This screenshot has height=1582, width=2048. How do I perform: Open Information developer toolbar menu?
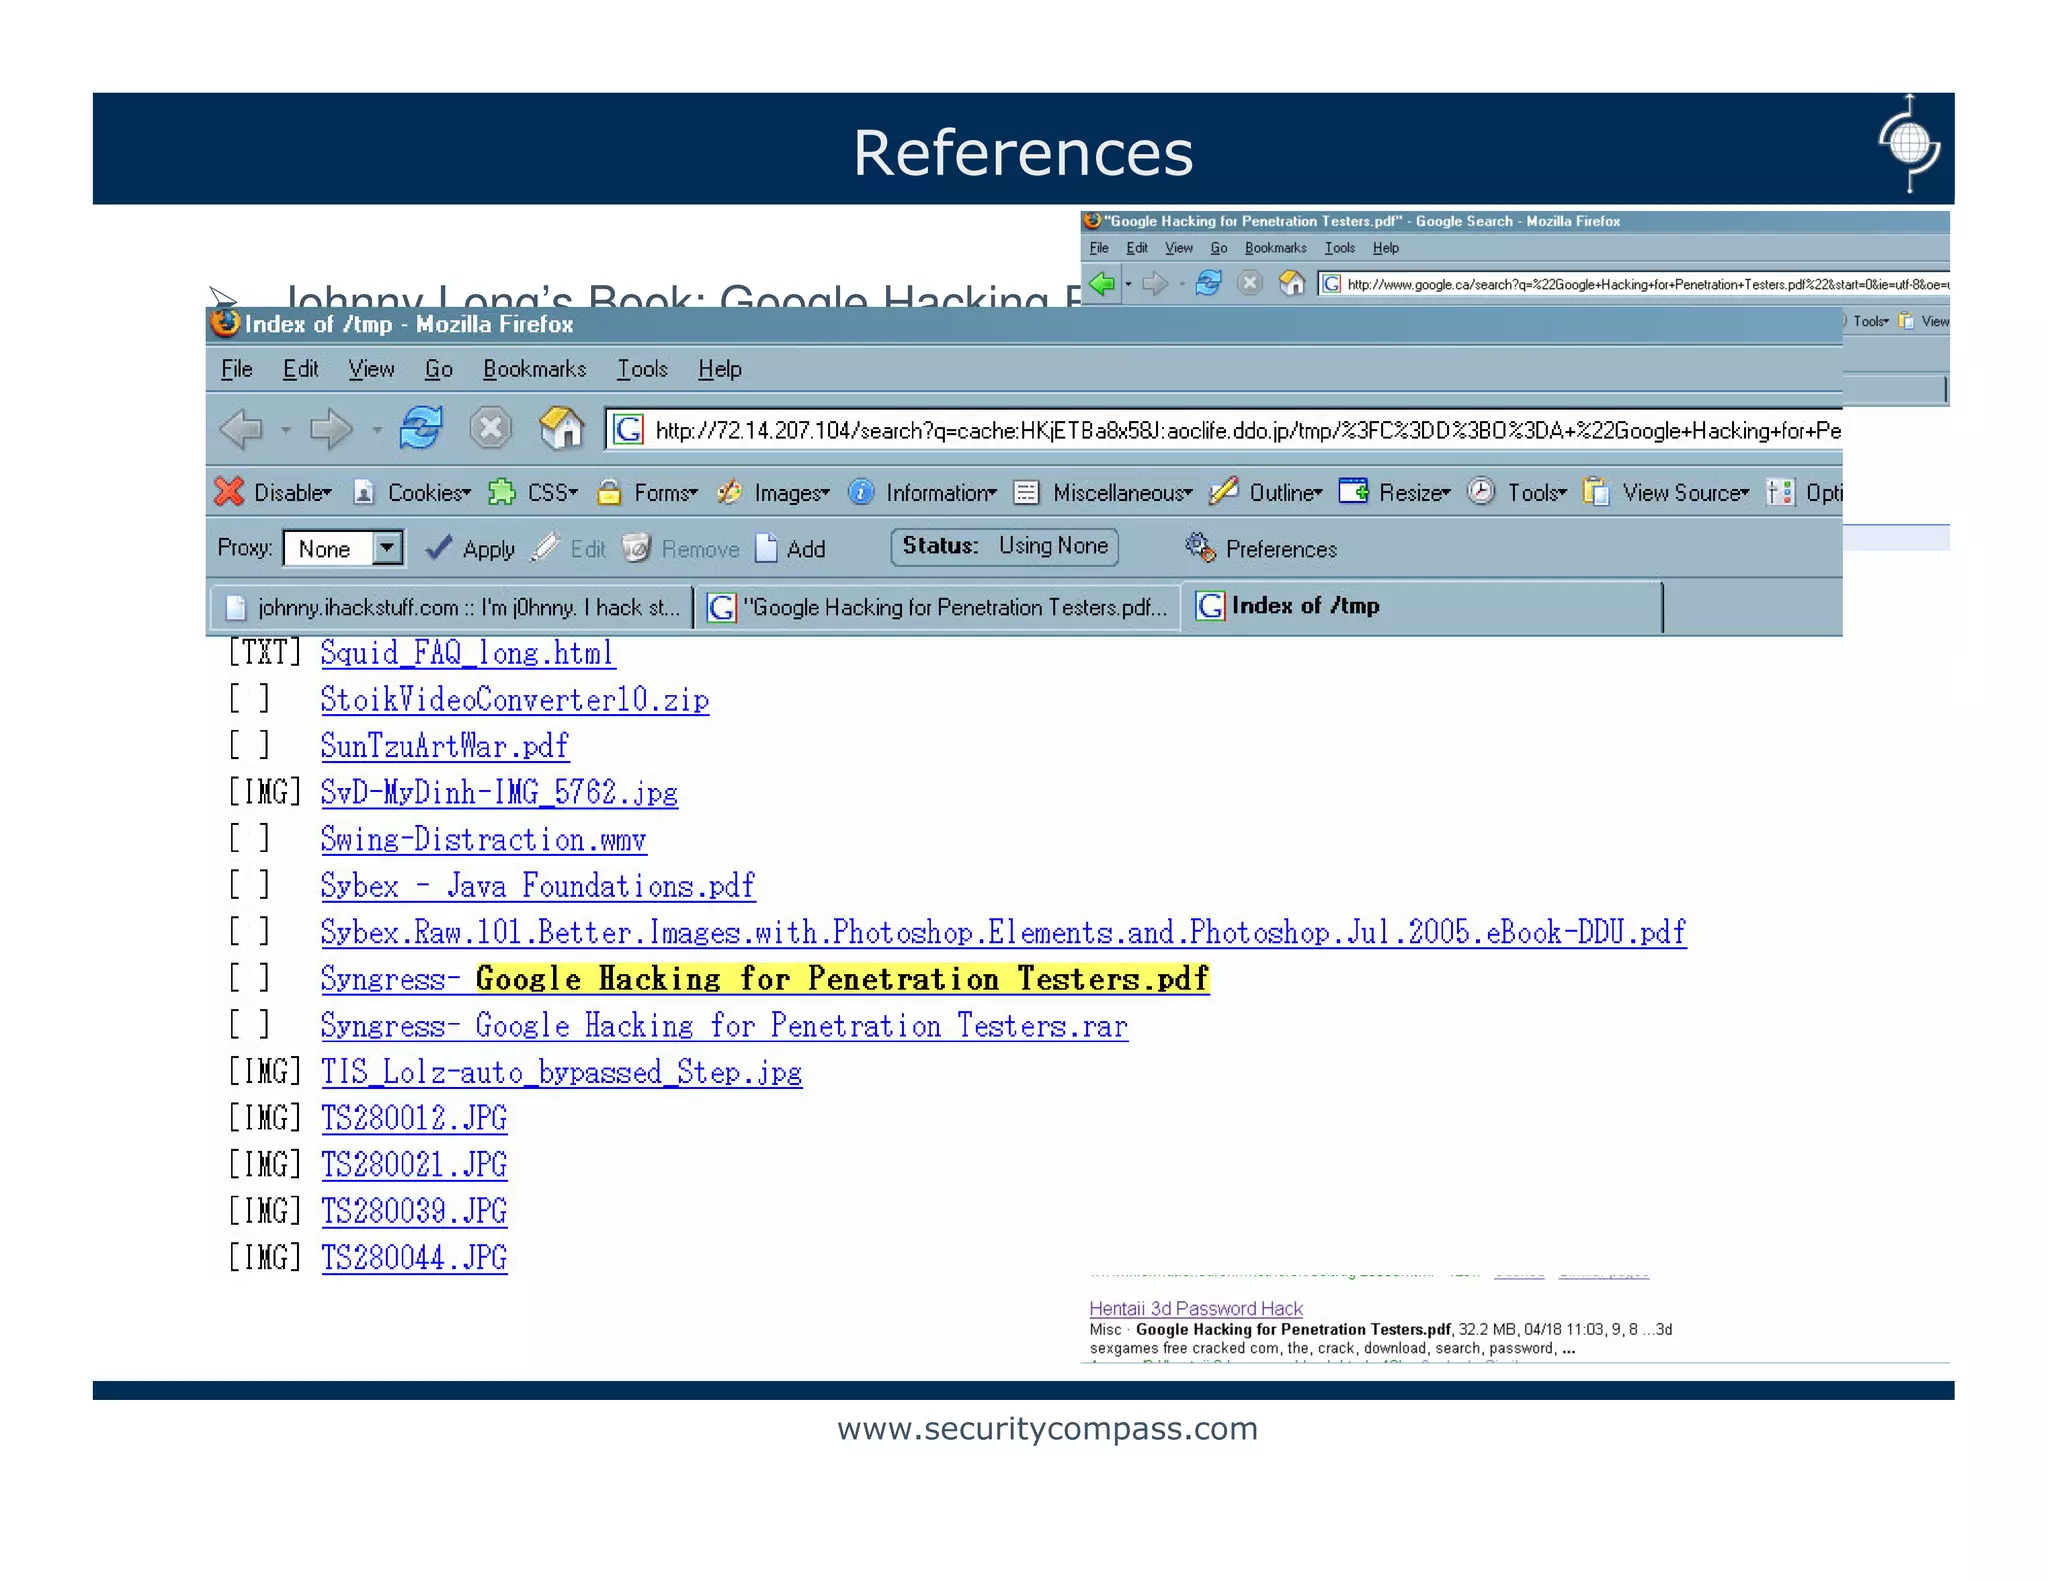tap(922, 492)
